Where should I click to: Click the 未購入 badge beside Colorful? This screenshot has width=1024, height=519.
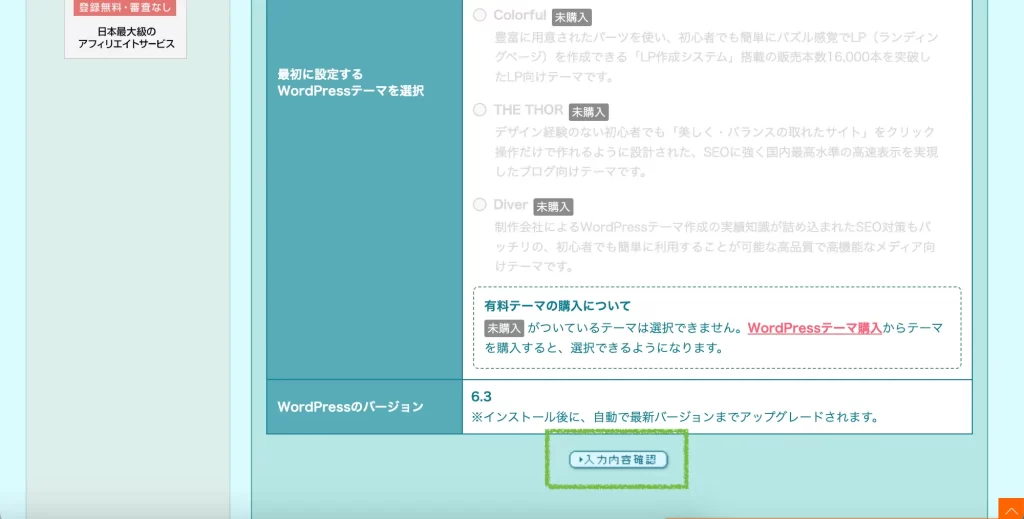tap(572, 17)
